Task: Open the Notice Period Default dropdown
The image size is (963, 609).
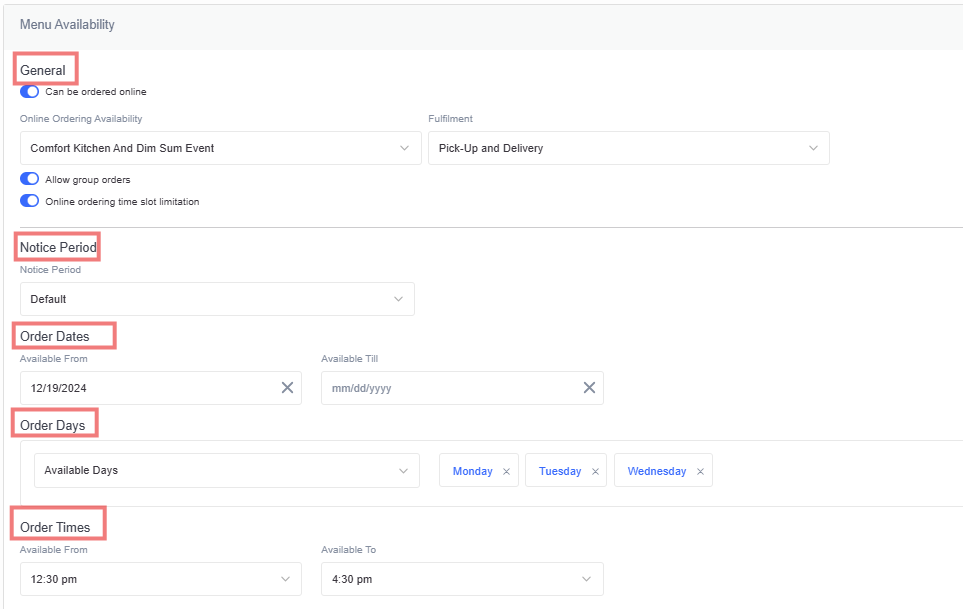Action: point(217,299)
